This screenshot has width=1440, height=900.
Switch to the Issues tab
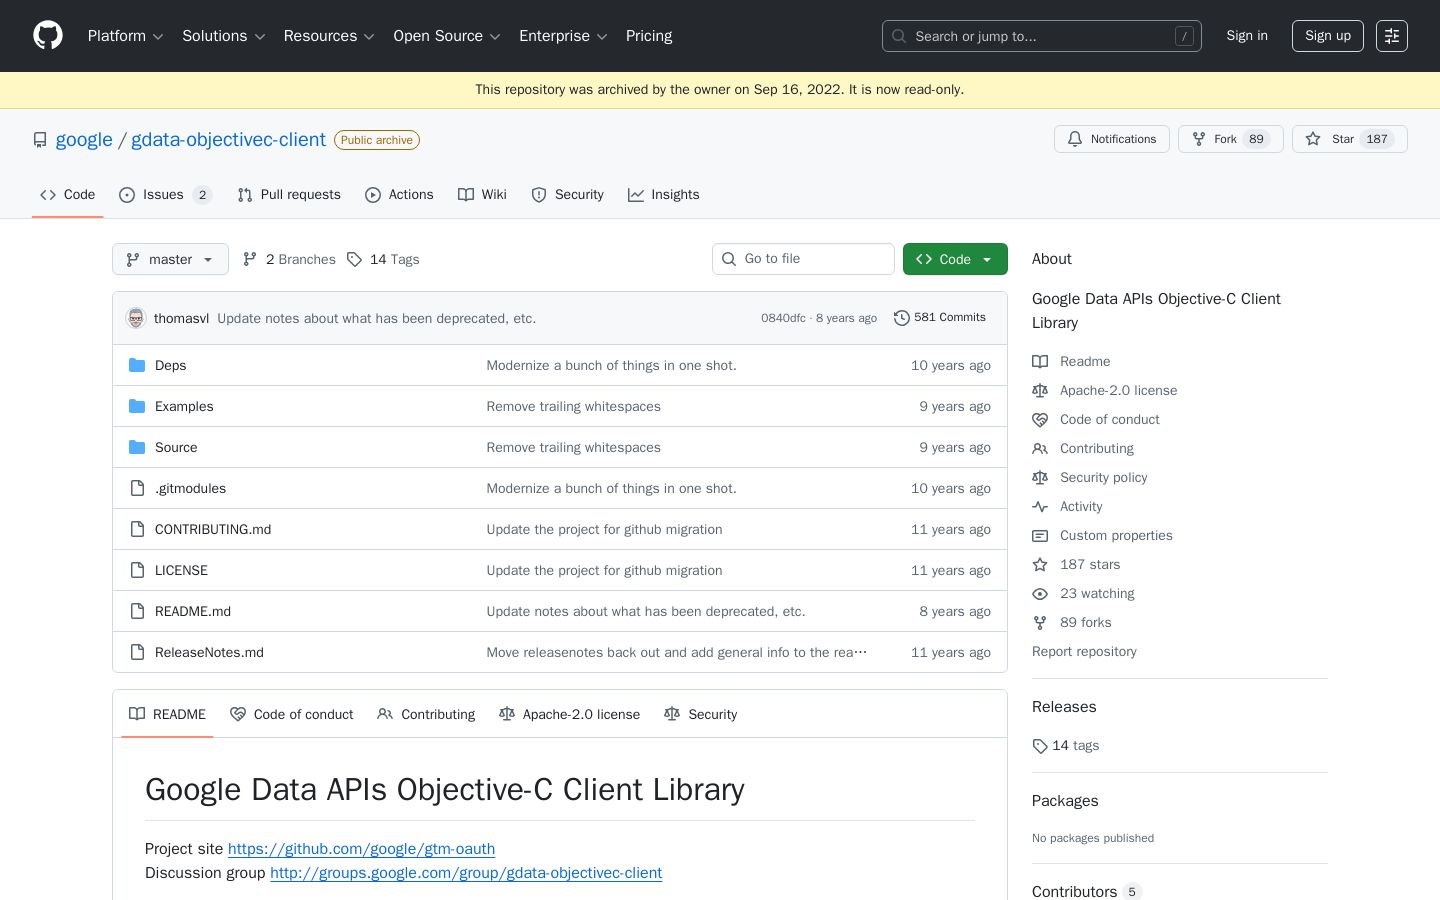(x=165, y=195)
